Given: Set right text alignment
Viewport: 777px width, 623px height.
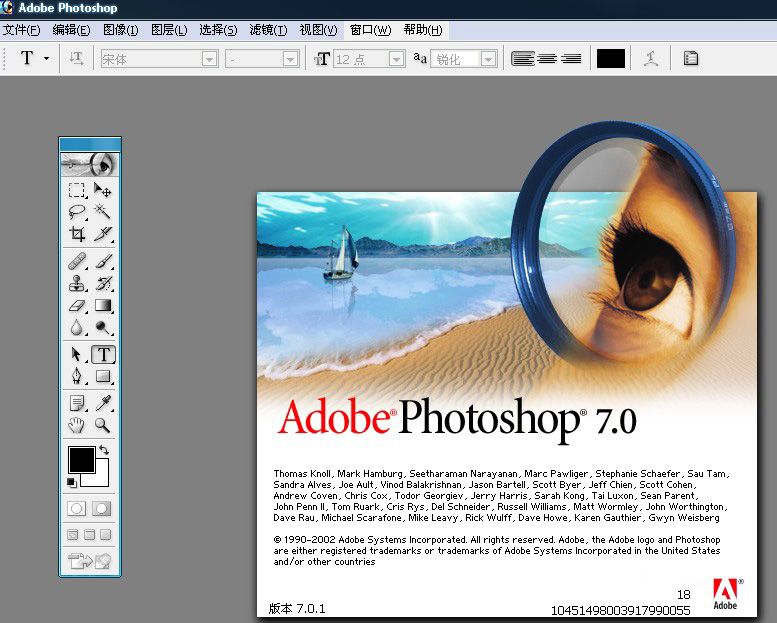Looking at the screenshot, I should [571, 59].
